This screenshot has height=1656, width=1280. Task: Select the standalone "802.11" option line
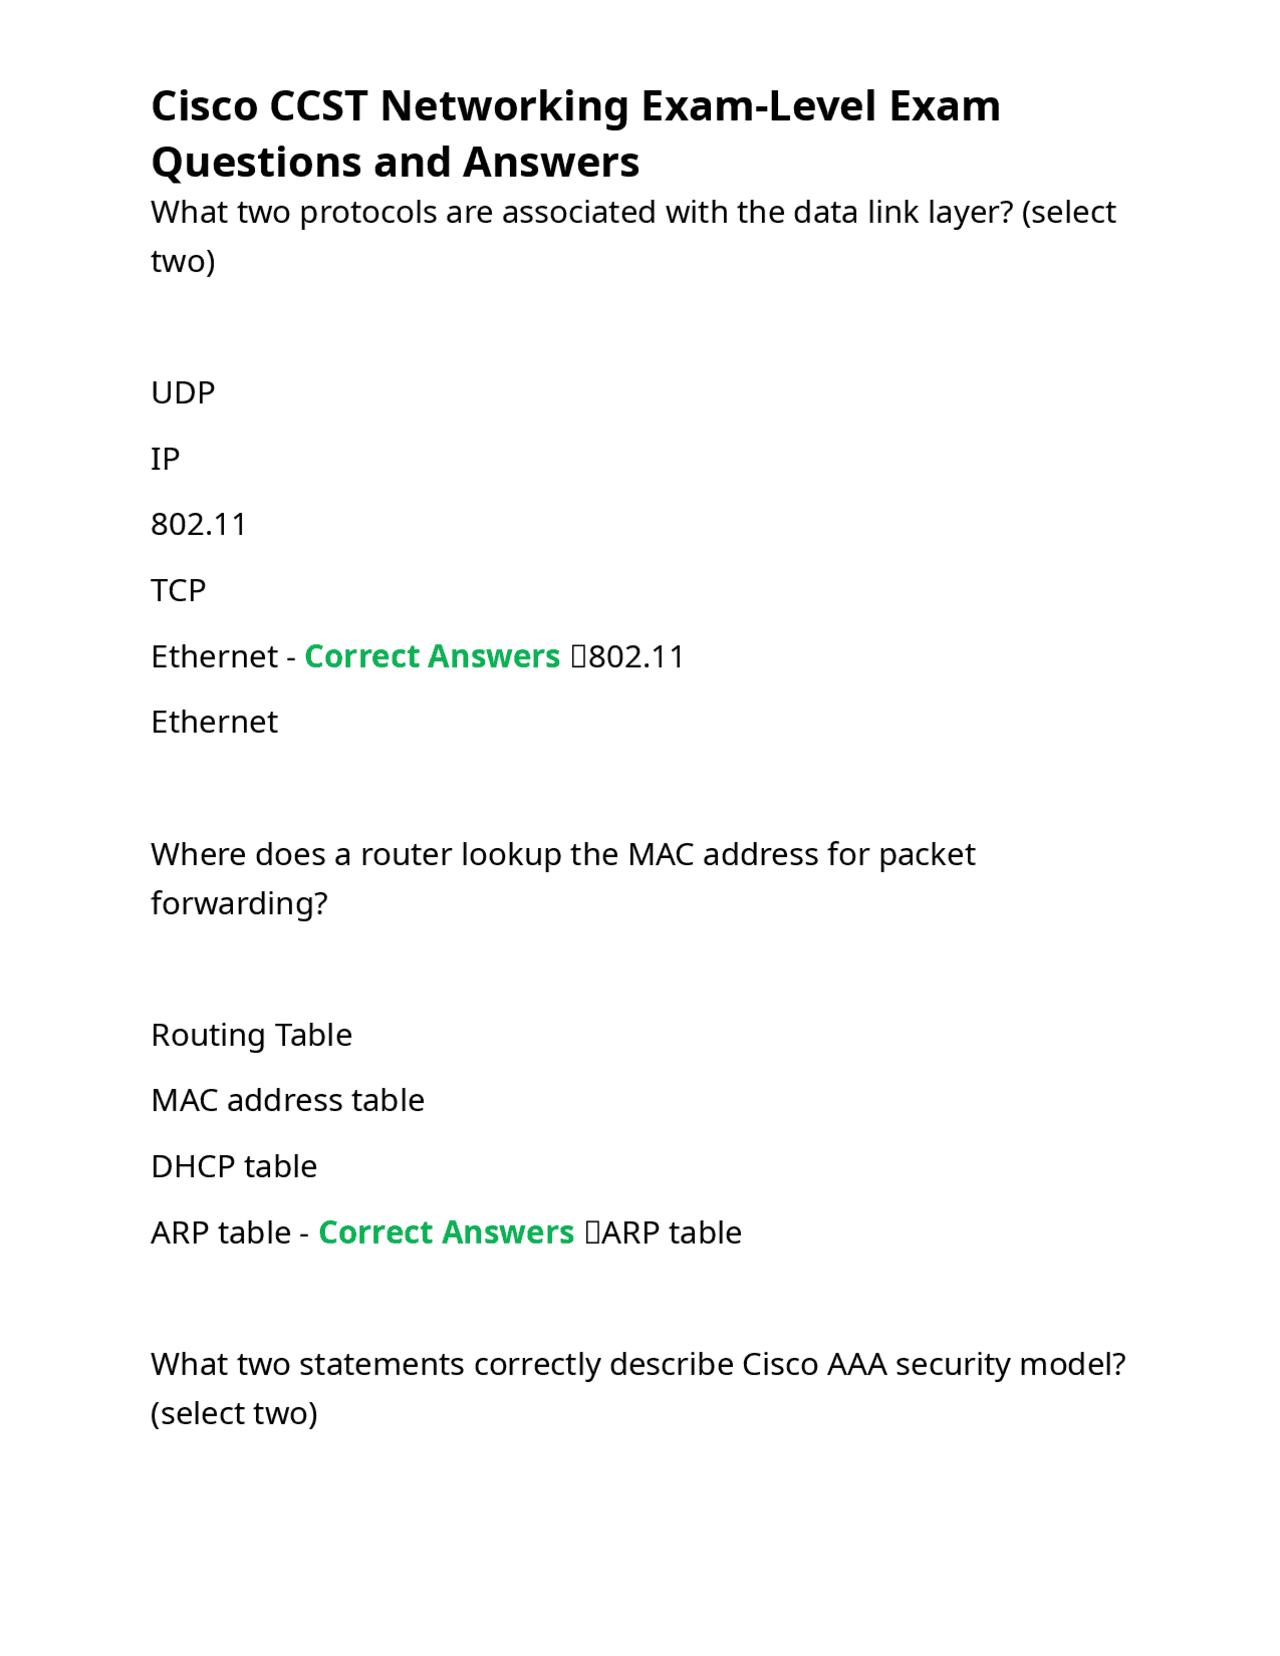(x=199, y=524)
